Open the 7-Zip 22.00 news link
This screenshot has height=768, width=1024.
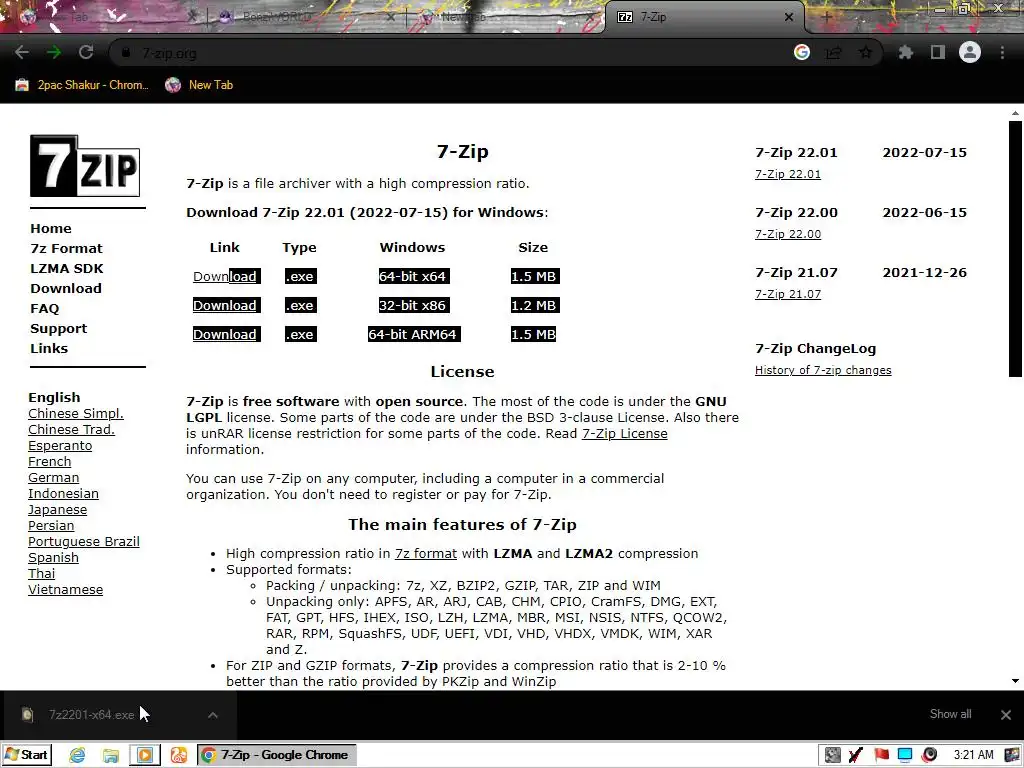tap(788, 234)
